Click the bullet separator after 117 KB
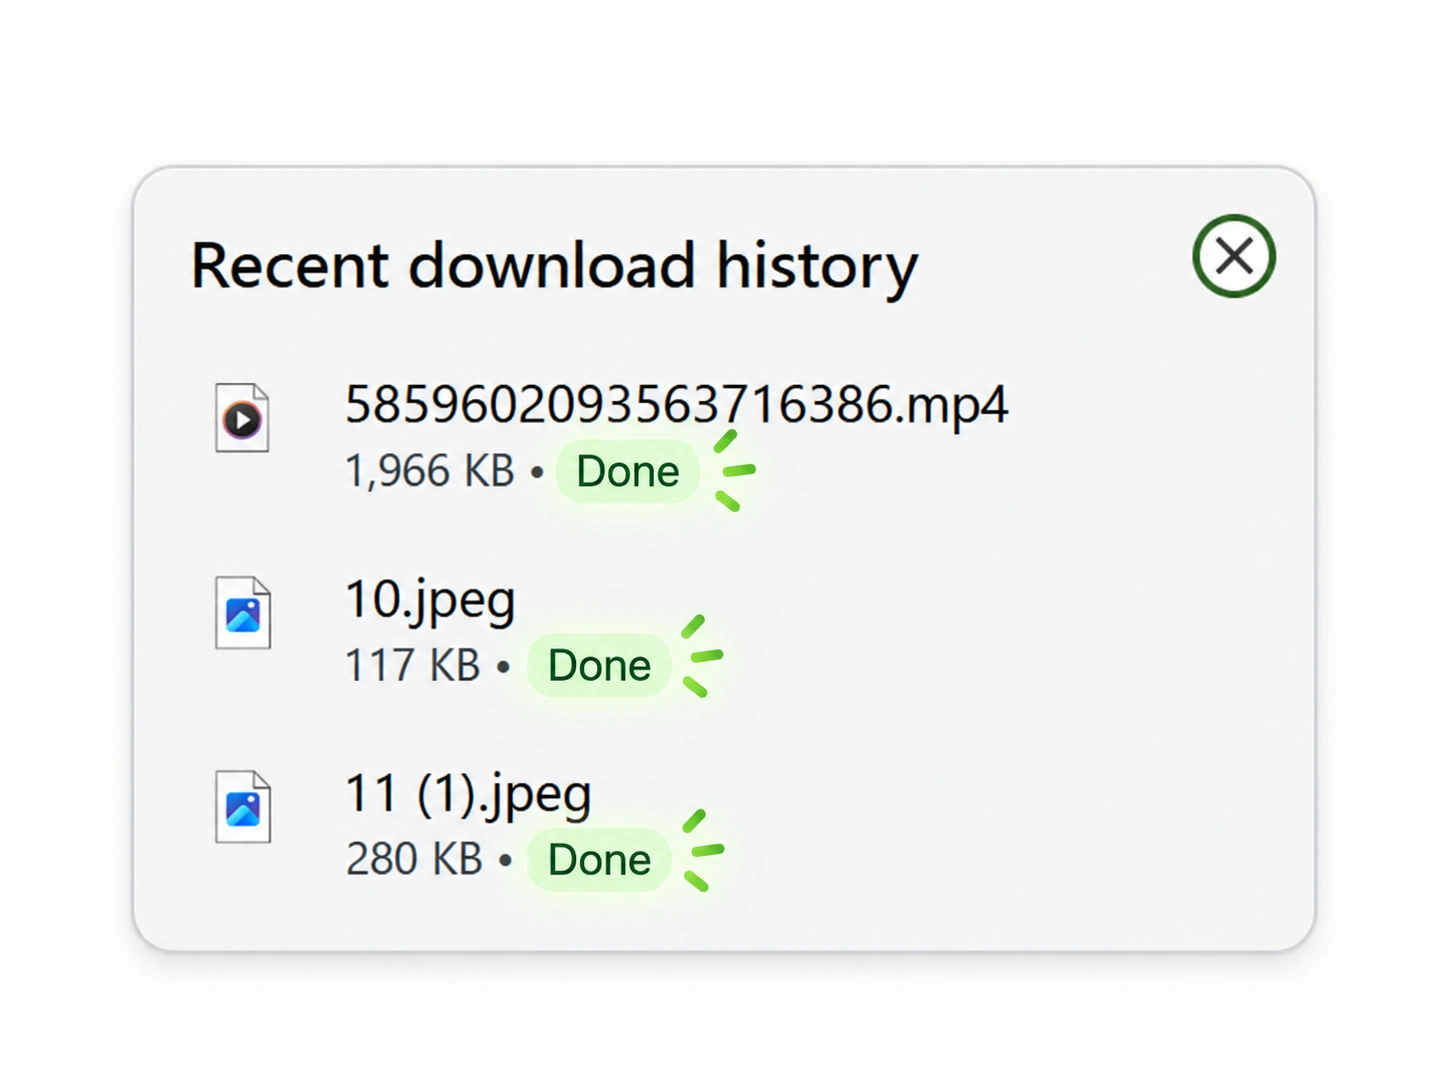The width and height of the screenshot is (1448, 1086). [x=504, y=665]
